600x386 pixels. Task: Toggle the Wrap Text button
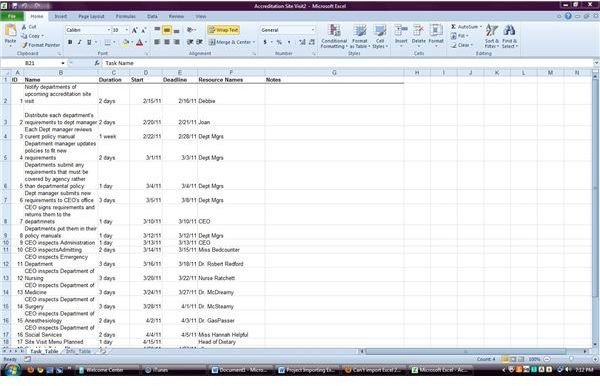(223, 30)
